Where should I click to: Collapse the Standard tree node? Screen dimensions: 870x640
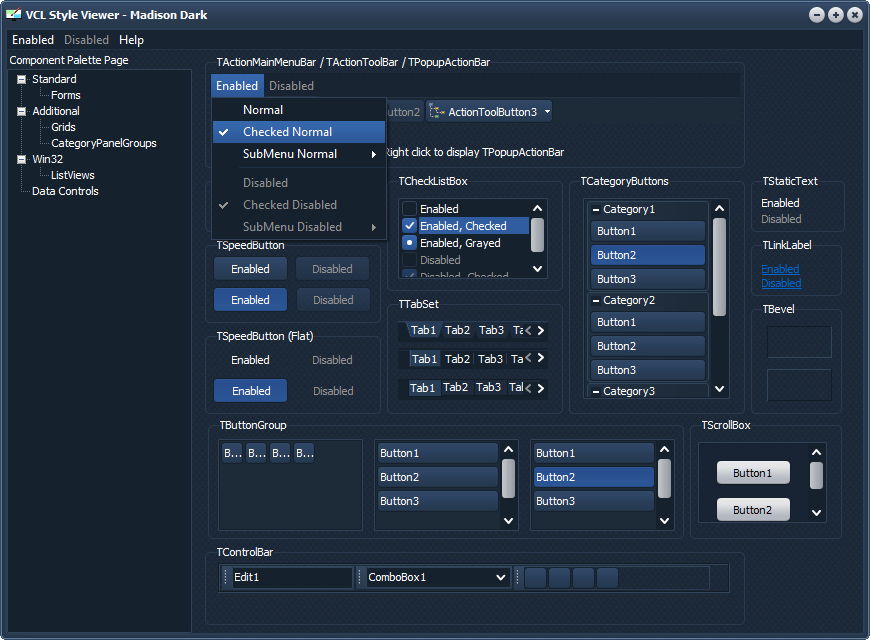pyautogui.click(x=22, y=79)
